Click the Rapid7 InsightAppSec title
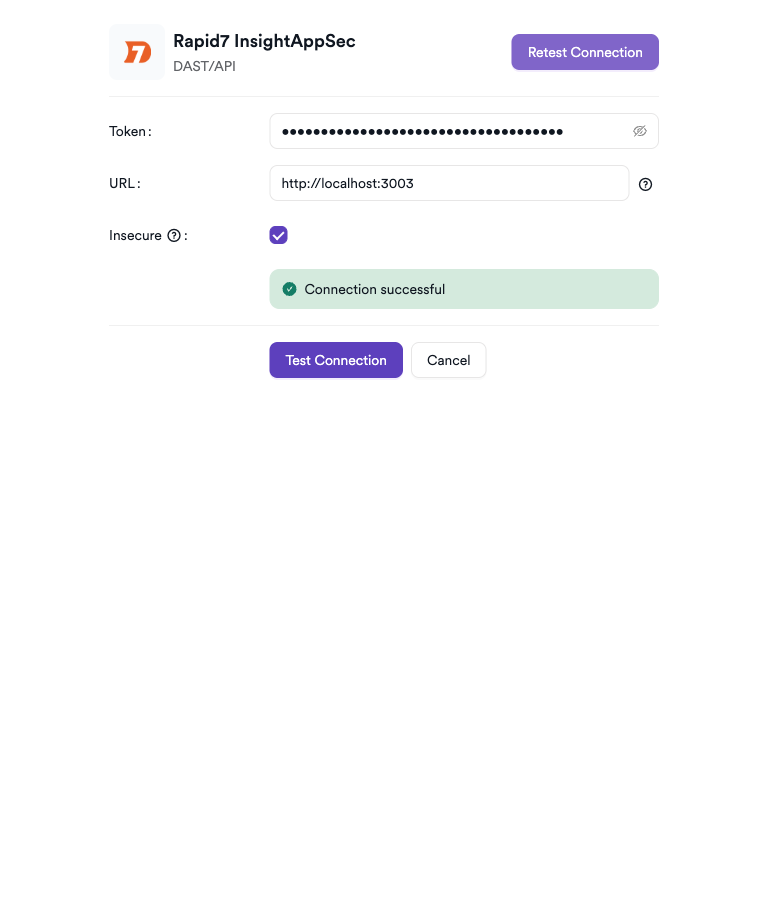The height and width of the screenshot is (900, 768). click(x=264, y=41)
